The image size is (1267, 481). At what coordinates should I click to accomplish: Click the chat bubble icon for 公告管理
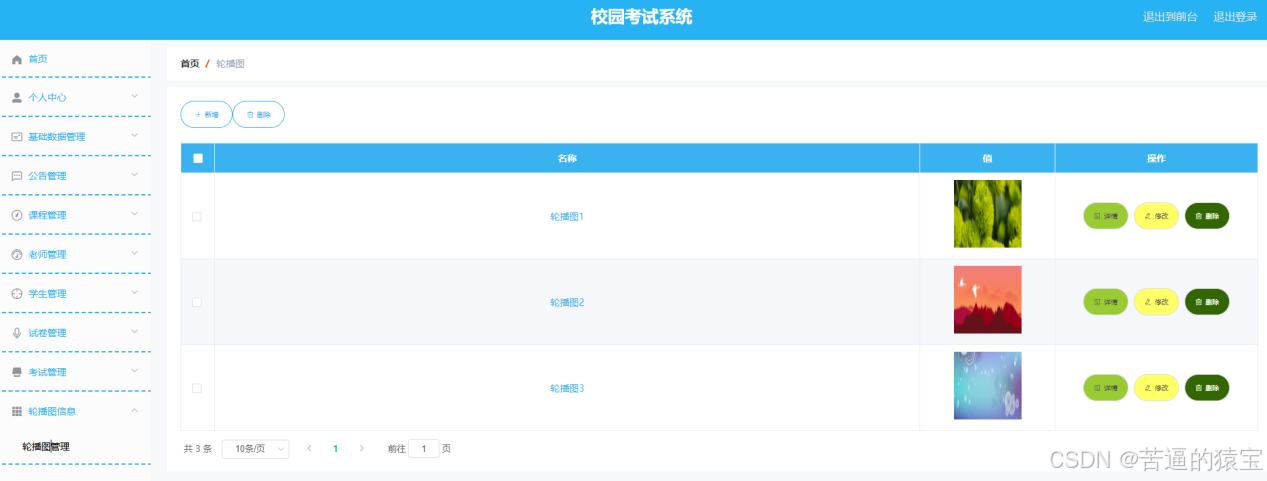[16, 176]
